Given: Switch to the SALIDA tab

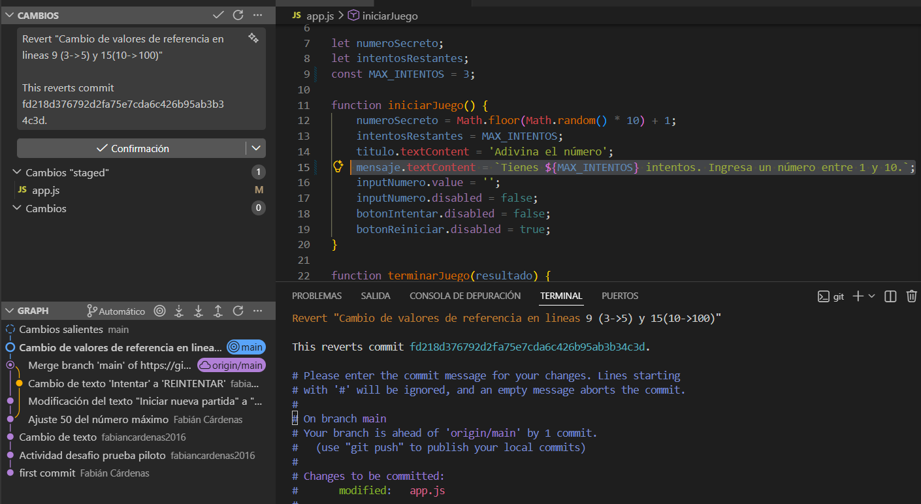Looking at the screenshot, I should coord(375,295).
